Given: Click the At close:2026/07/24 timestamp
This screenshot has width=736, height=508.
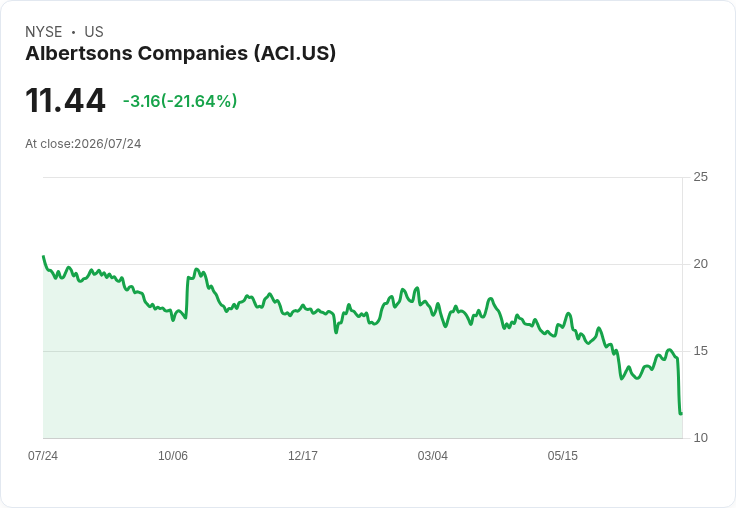Looking at the screenshot, I should click(x=83, y=144).
